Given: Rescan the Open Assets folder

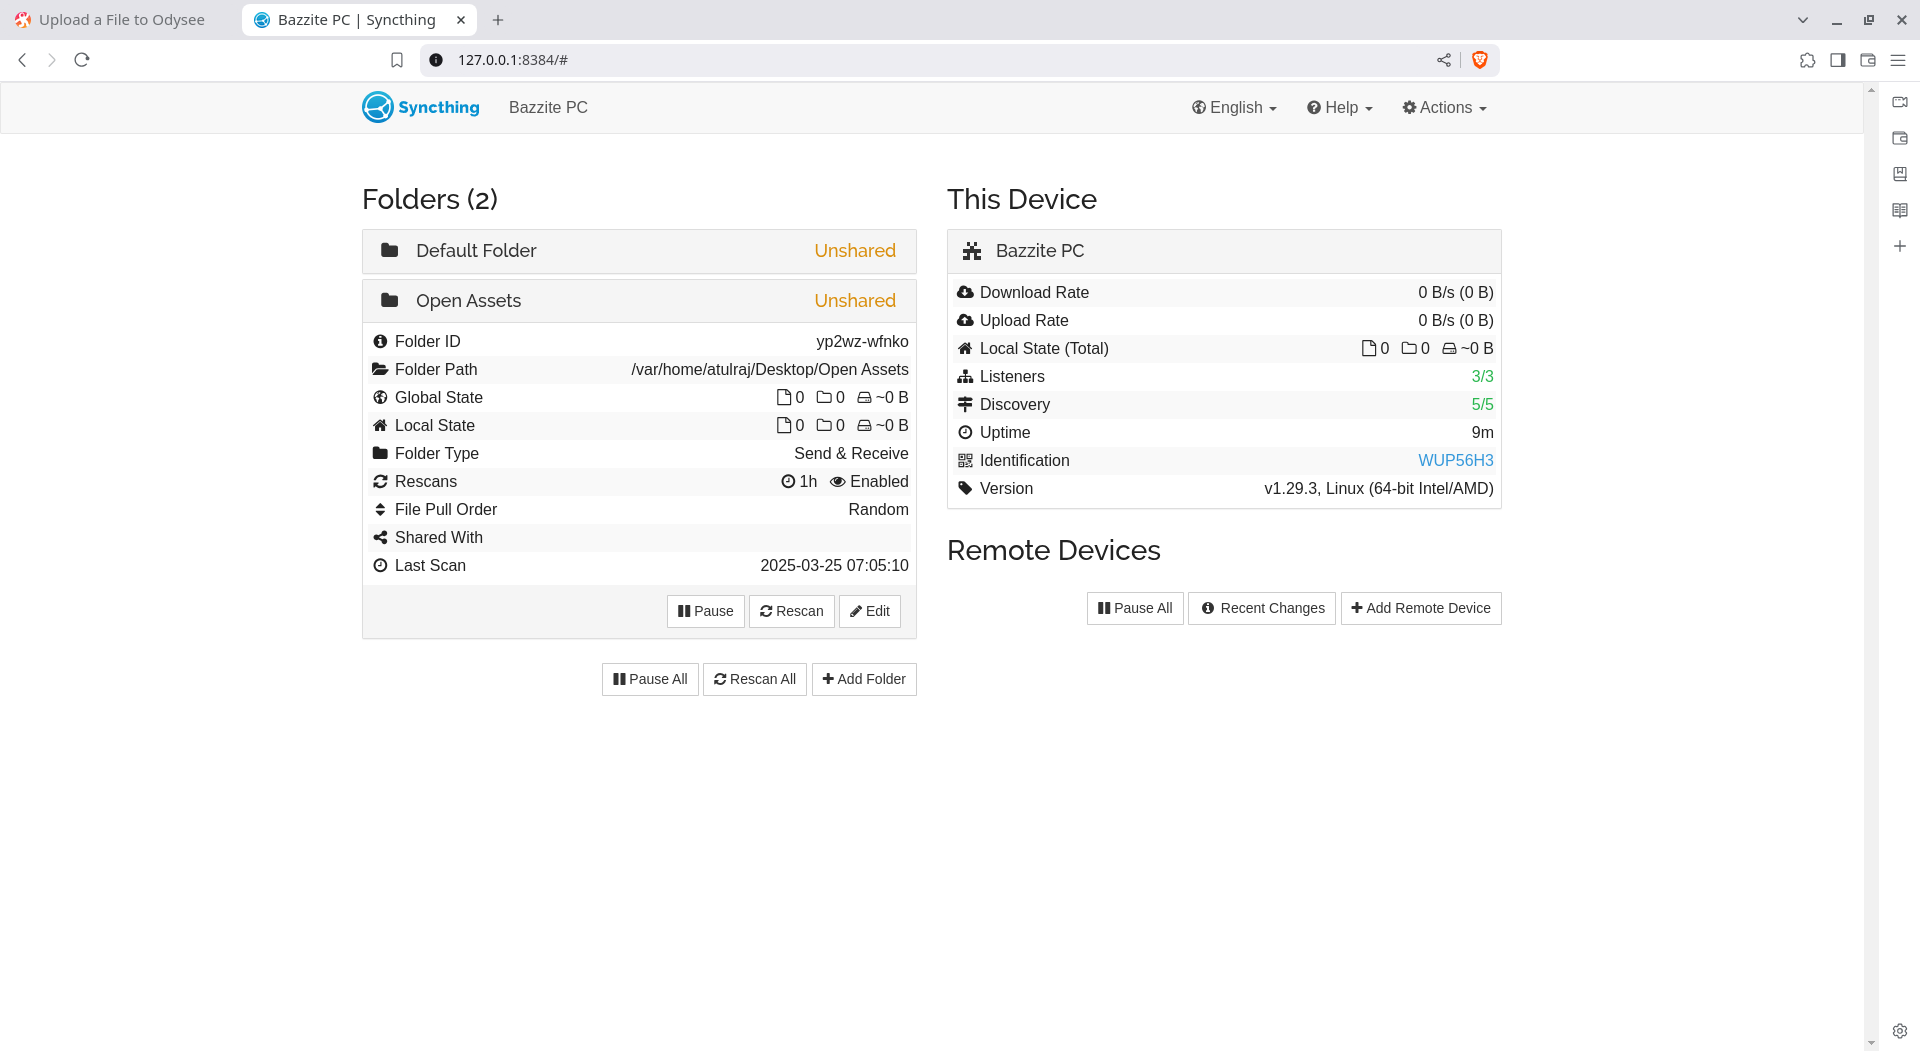Looking at the screenshot, I should pyautogui.click(x=792, y=611).
